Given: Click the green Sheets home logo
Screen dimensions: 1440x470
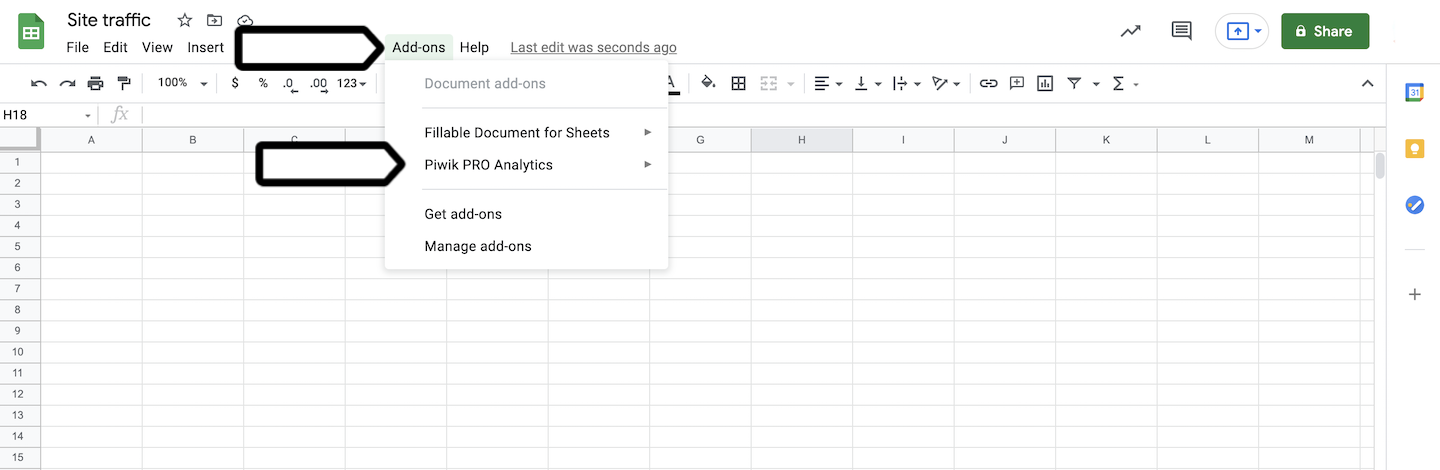Looking at the screenshot, I should pyautogui.click(x=31, y=31).
